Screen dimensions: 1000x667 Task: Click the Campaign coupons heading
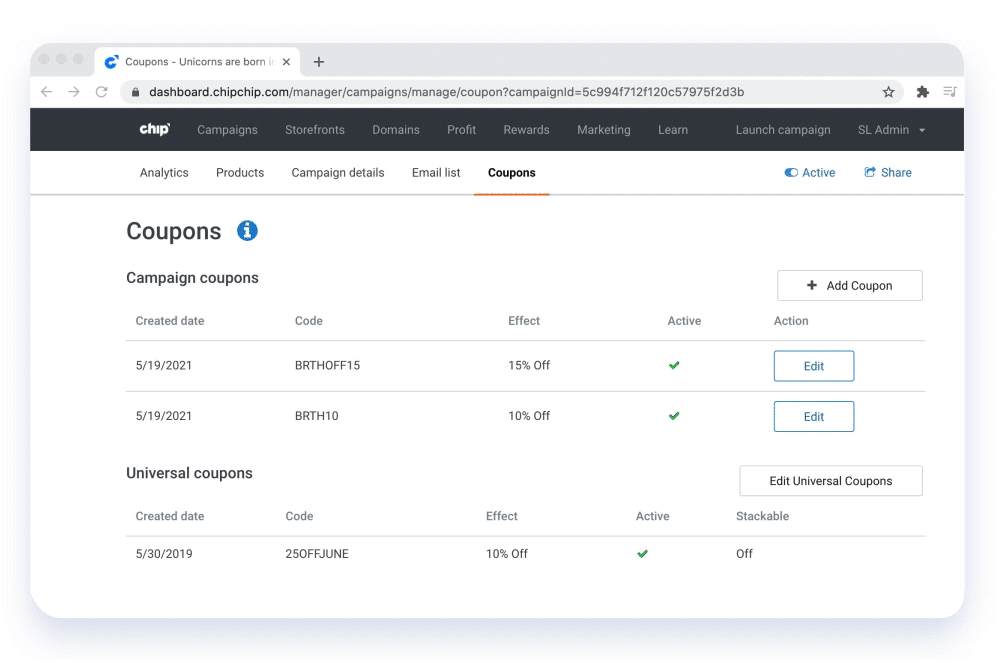[192, 278]
